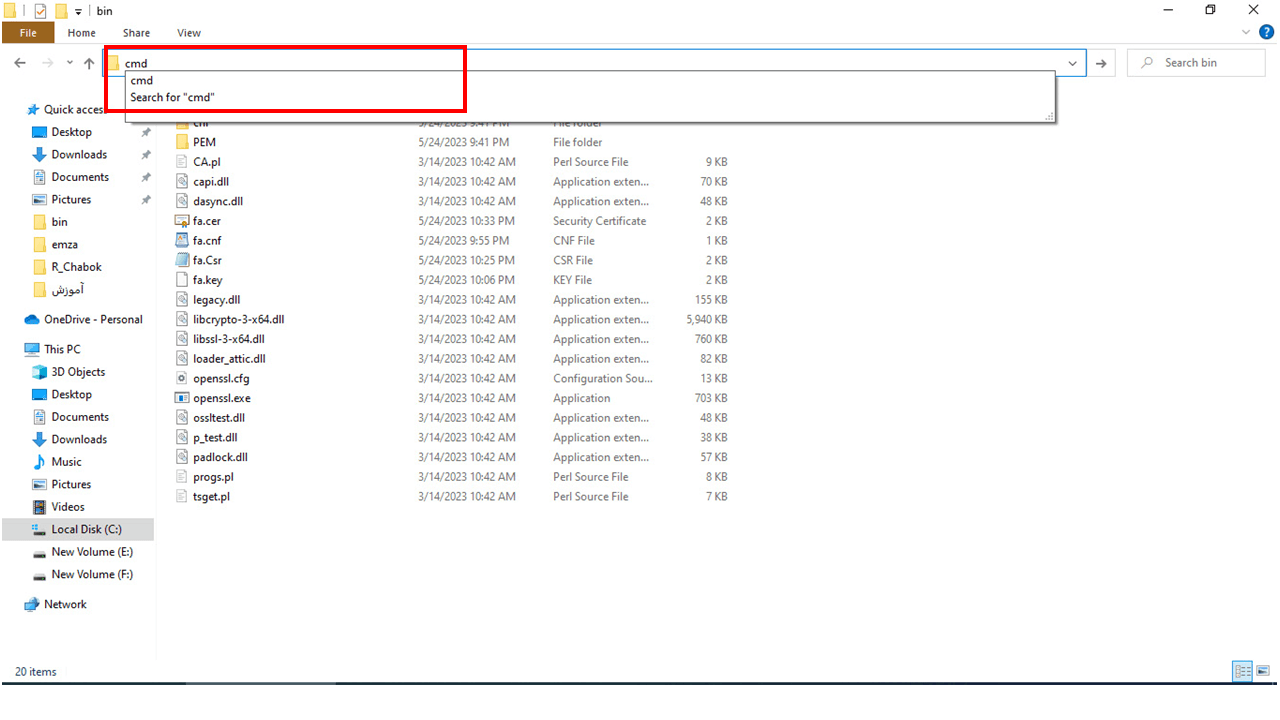Open the Share ribbon tab

[136, 33]
